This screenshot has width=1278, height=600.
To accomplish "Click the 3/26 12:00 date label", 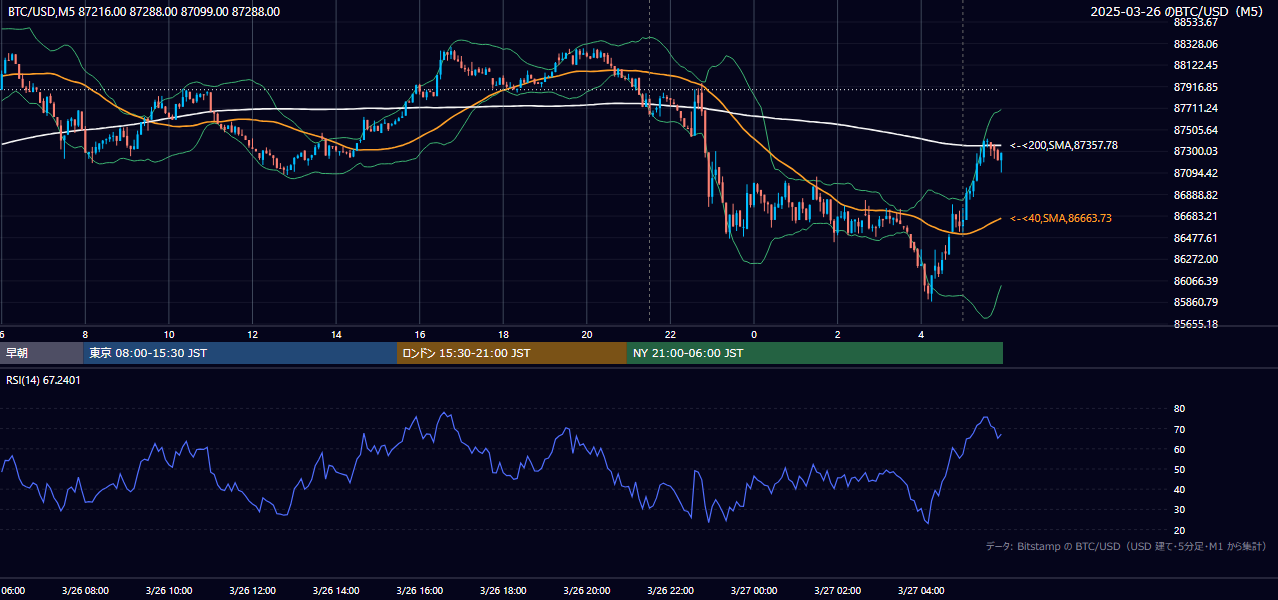I will (252, 591).
